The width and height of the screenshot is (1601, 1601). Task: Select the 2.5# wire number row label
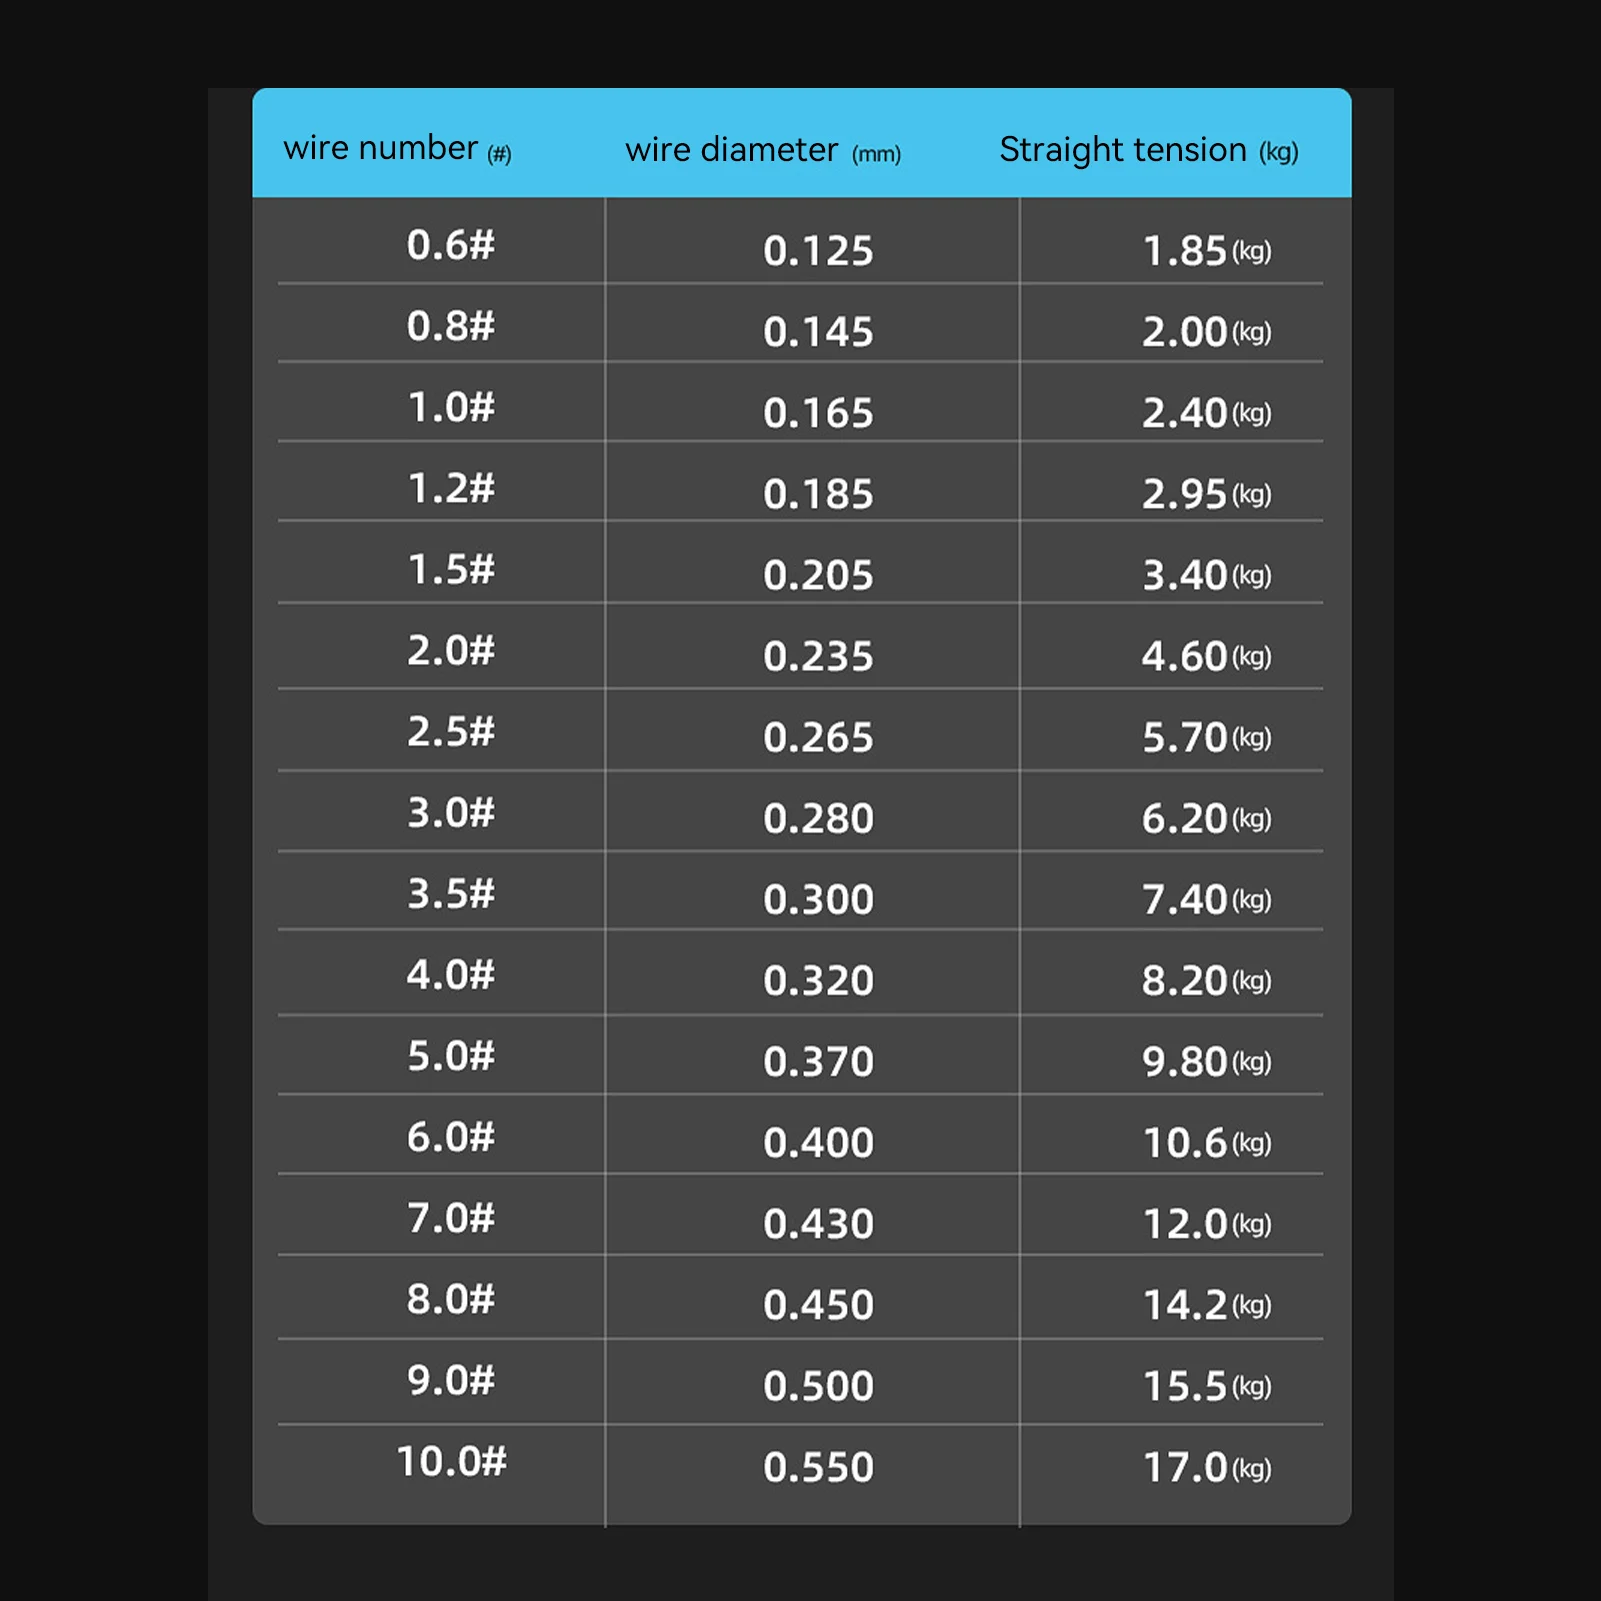(x=450, y=732)
